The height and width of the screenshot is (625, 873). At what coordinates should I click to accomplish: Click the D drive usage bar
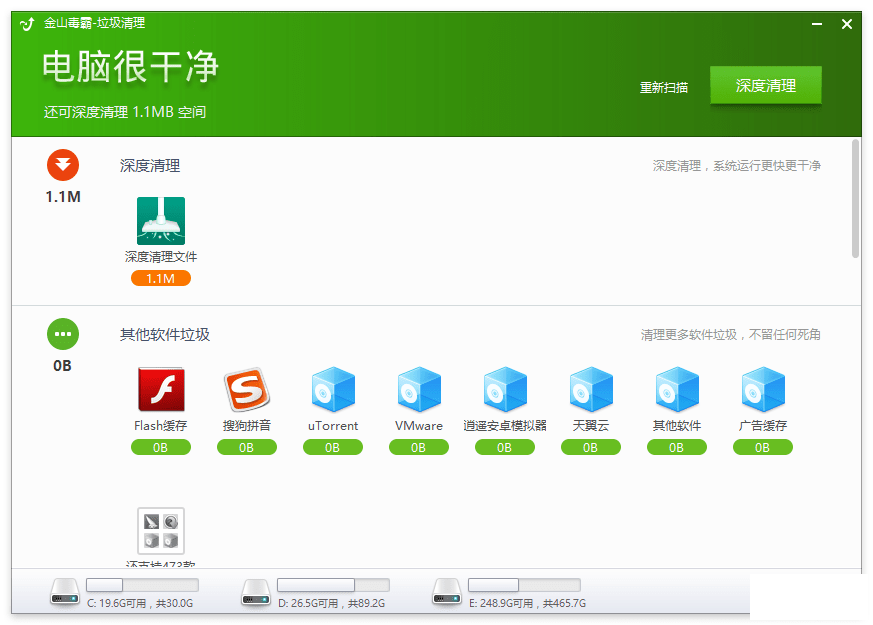tap(333, 584)
